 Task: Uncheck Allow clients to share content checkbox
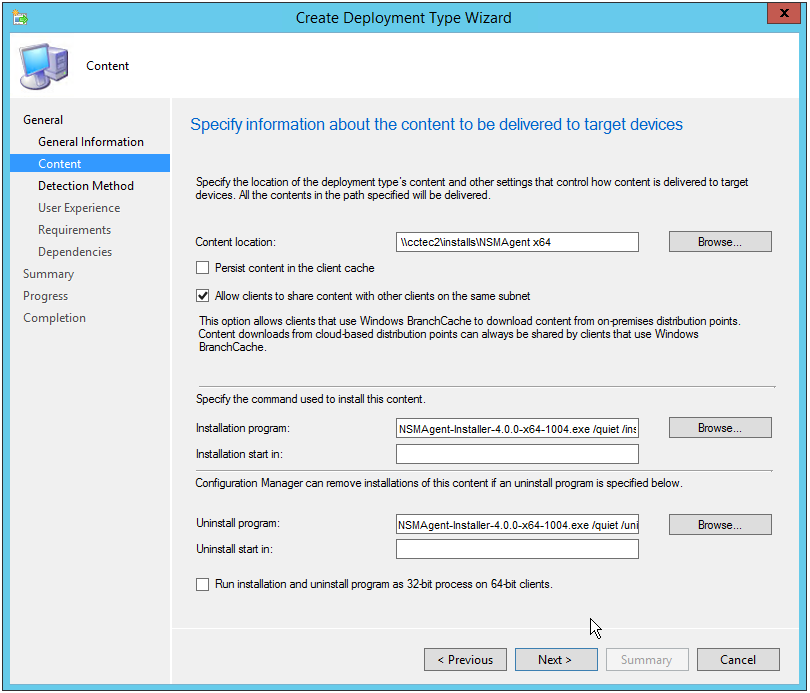(x=202, y=296)
